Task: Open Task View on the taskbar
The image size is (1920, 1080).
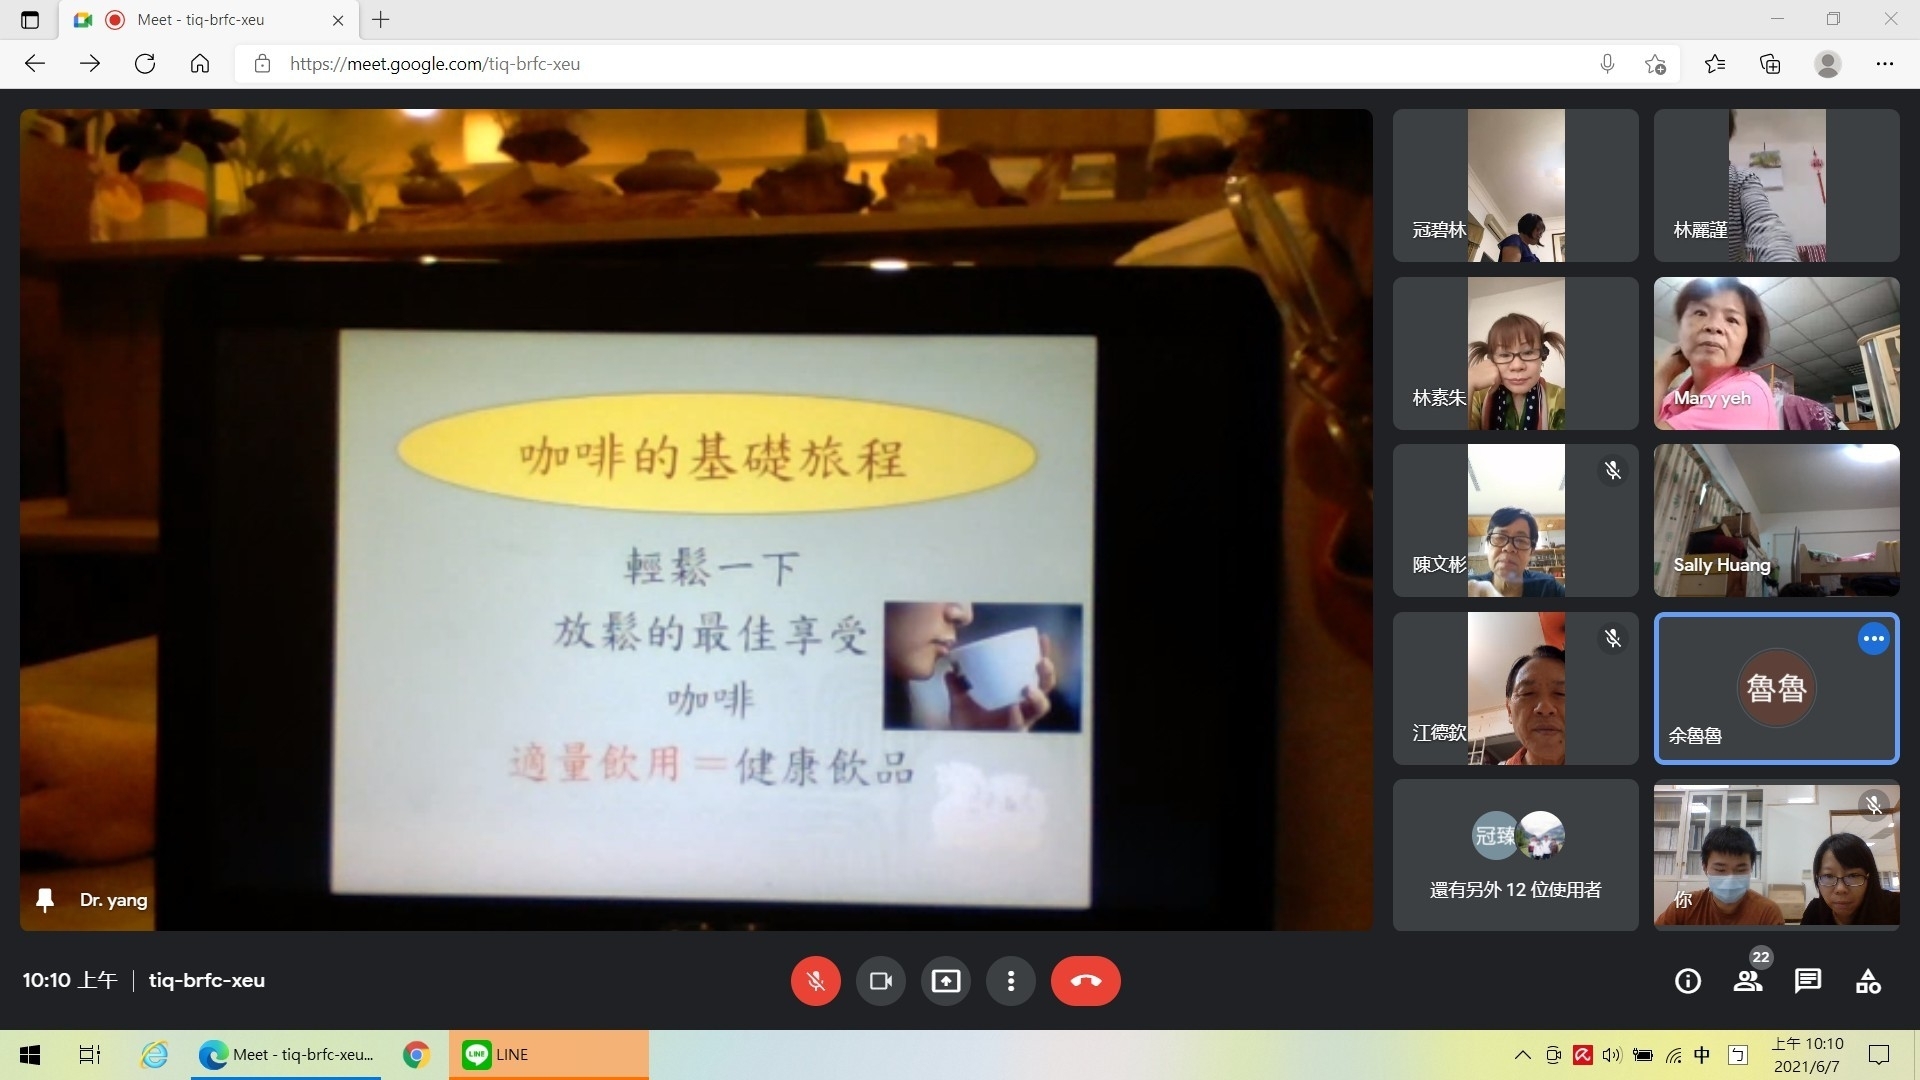Action: pos(90,1055)
